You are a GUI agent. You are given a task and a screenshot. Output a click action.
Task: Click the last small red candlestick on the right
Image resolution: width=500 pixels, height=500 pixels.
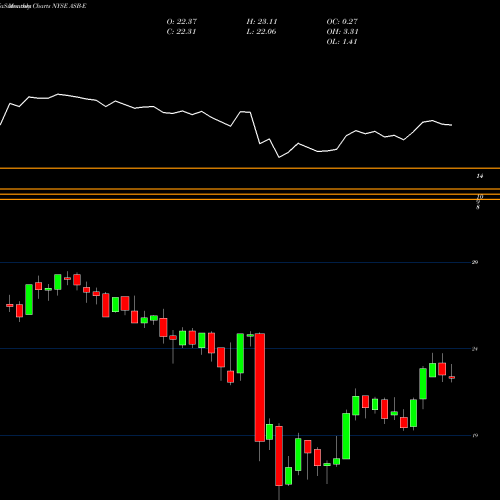click(452, 377)
